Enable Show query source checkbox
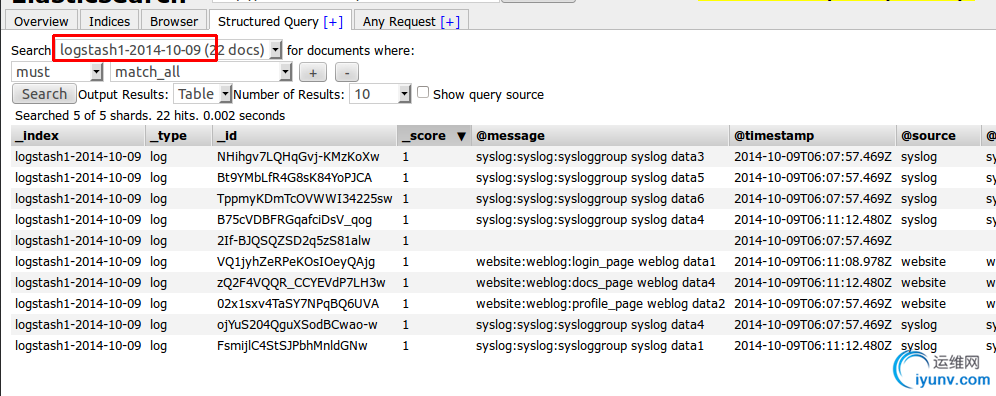Screen dimensions: 996x396 [423, 93]
